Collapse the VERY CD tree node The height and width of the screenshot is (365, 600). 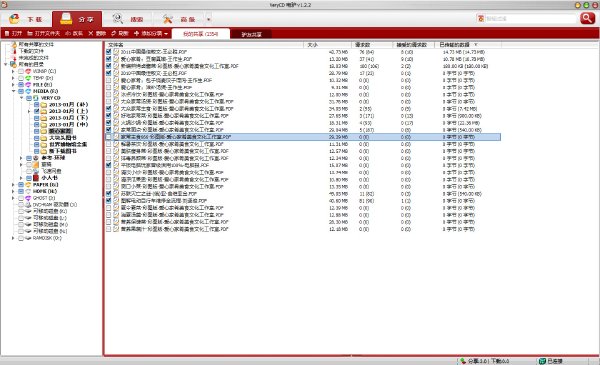pyautogui.click(x=21, y=98)
